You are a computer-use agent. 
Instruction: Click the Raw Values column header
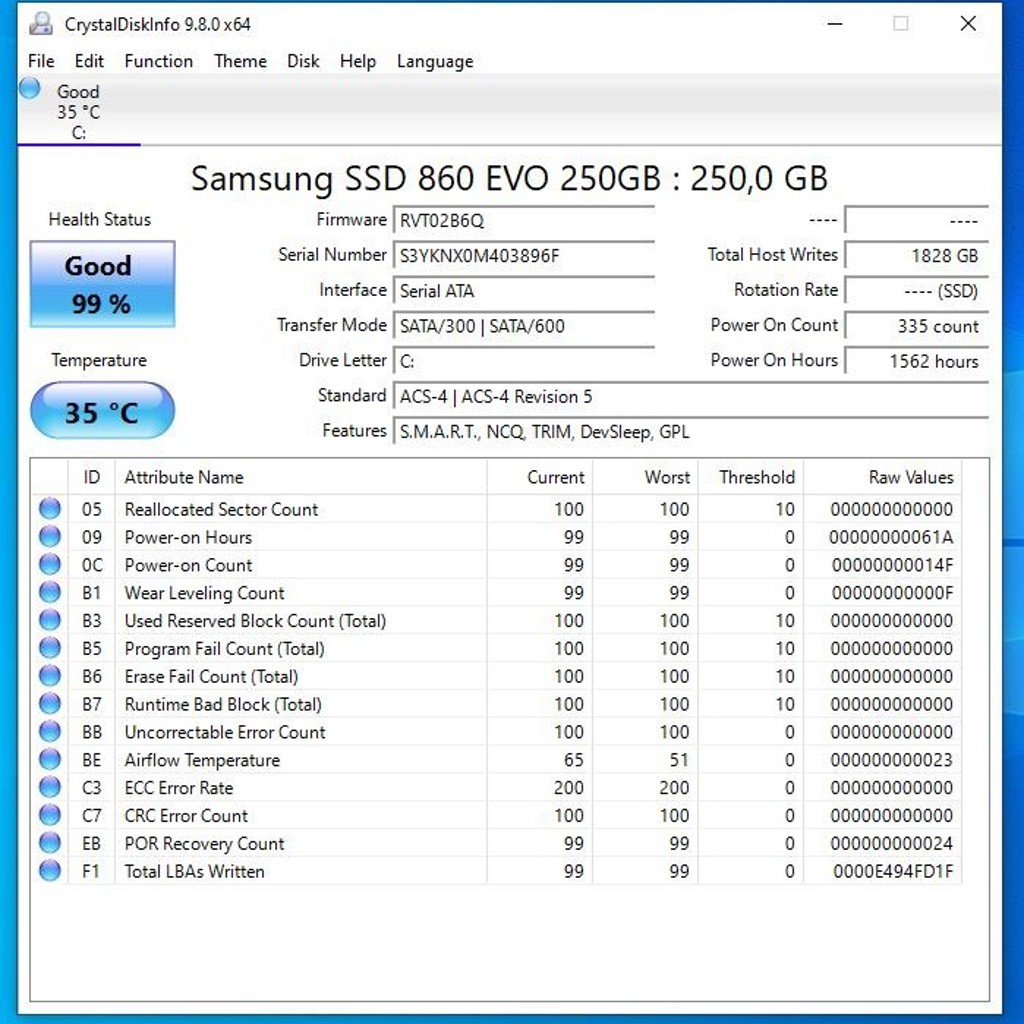(x=882, y=477)
